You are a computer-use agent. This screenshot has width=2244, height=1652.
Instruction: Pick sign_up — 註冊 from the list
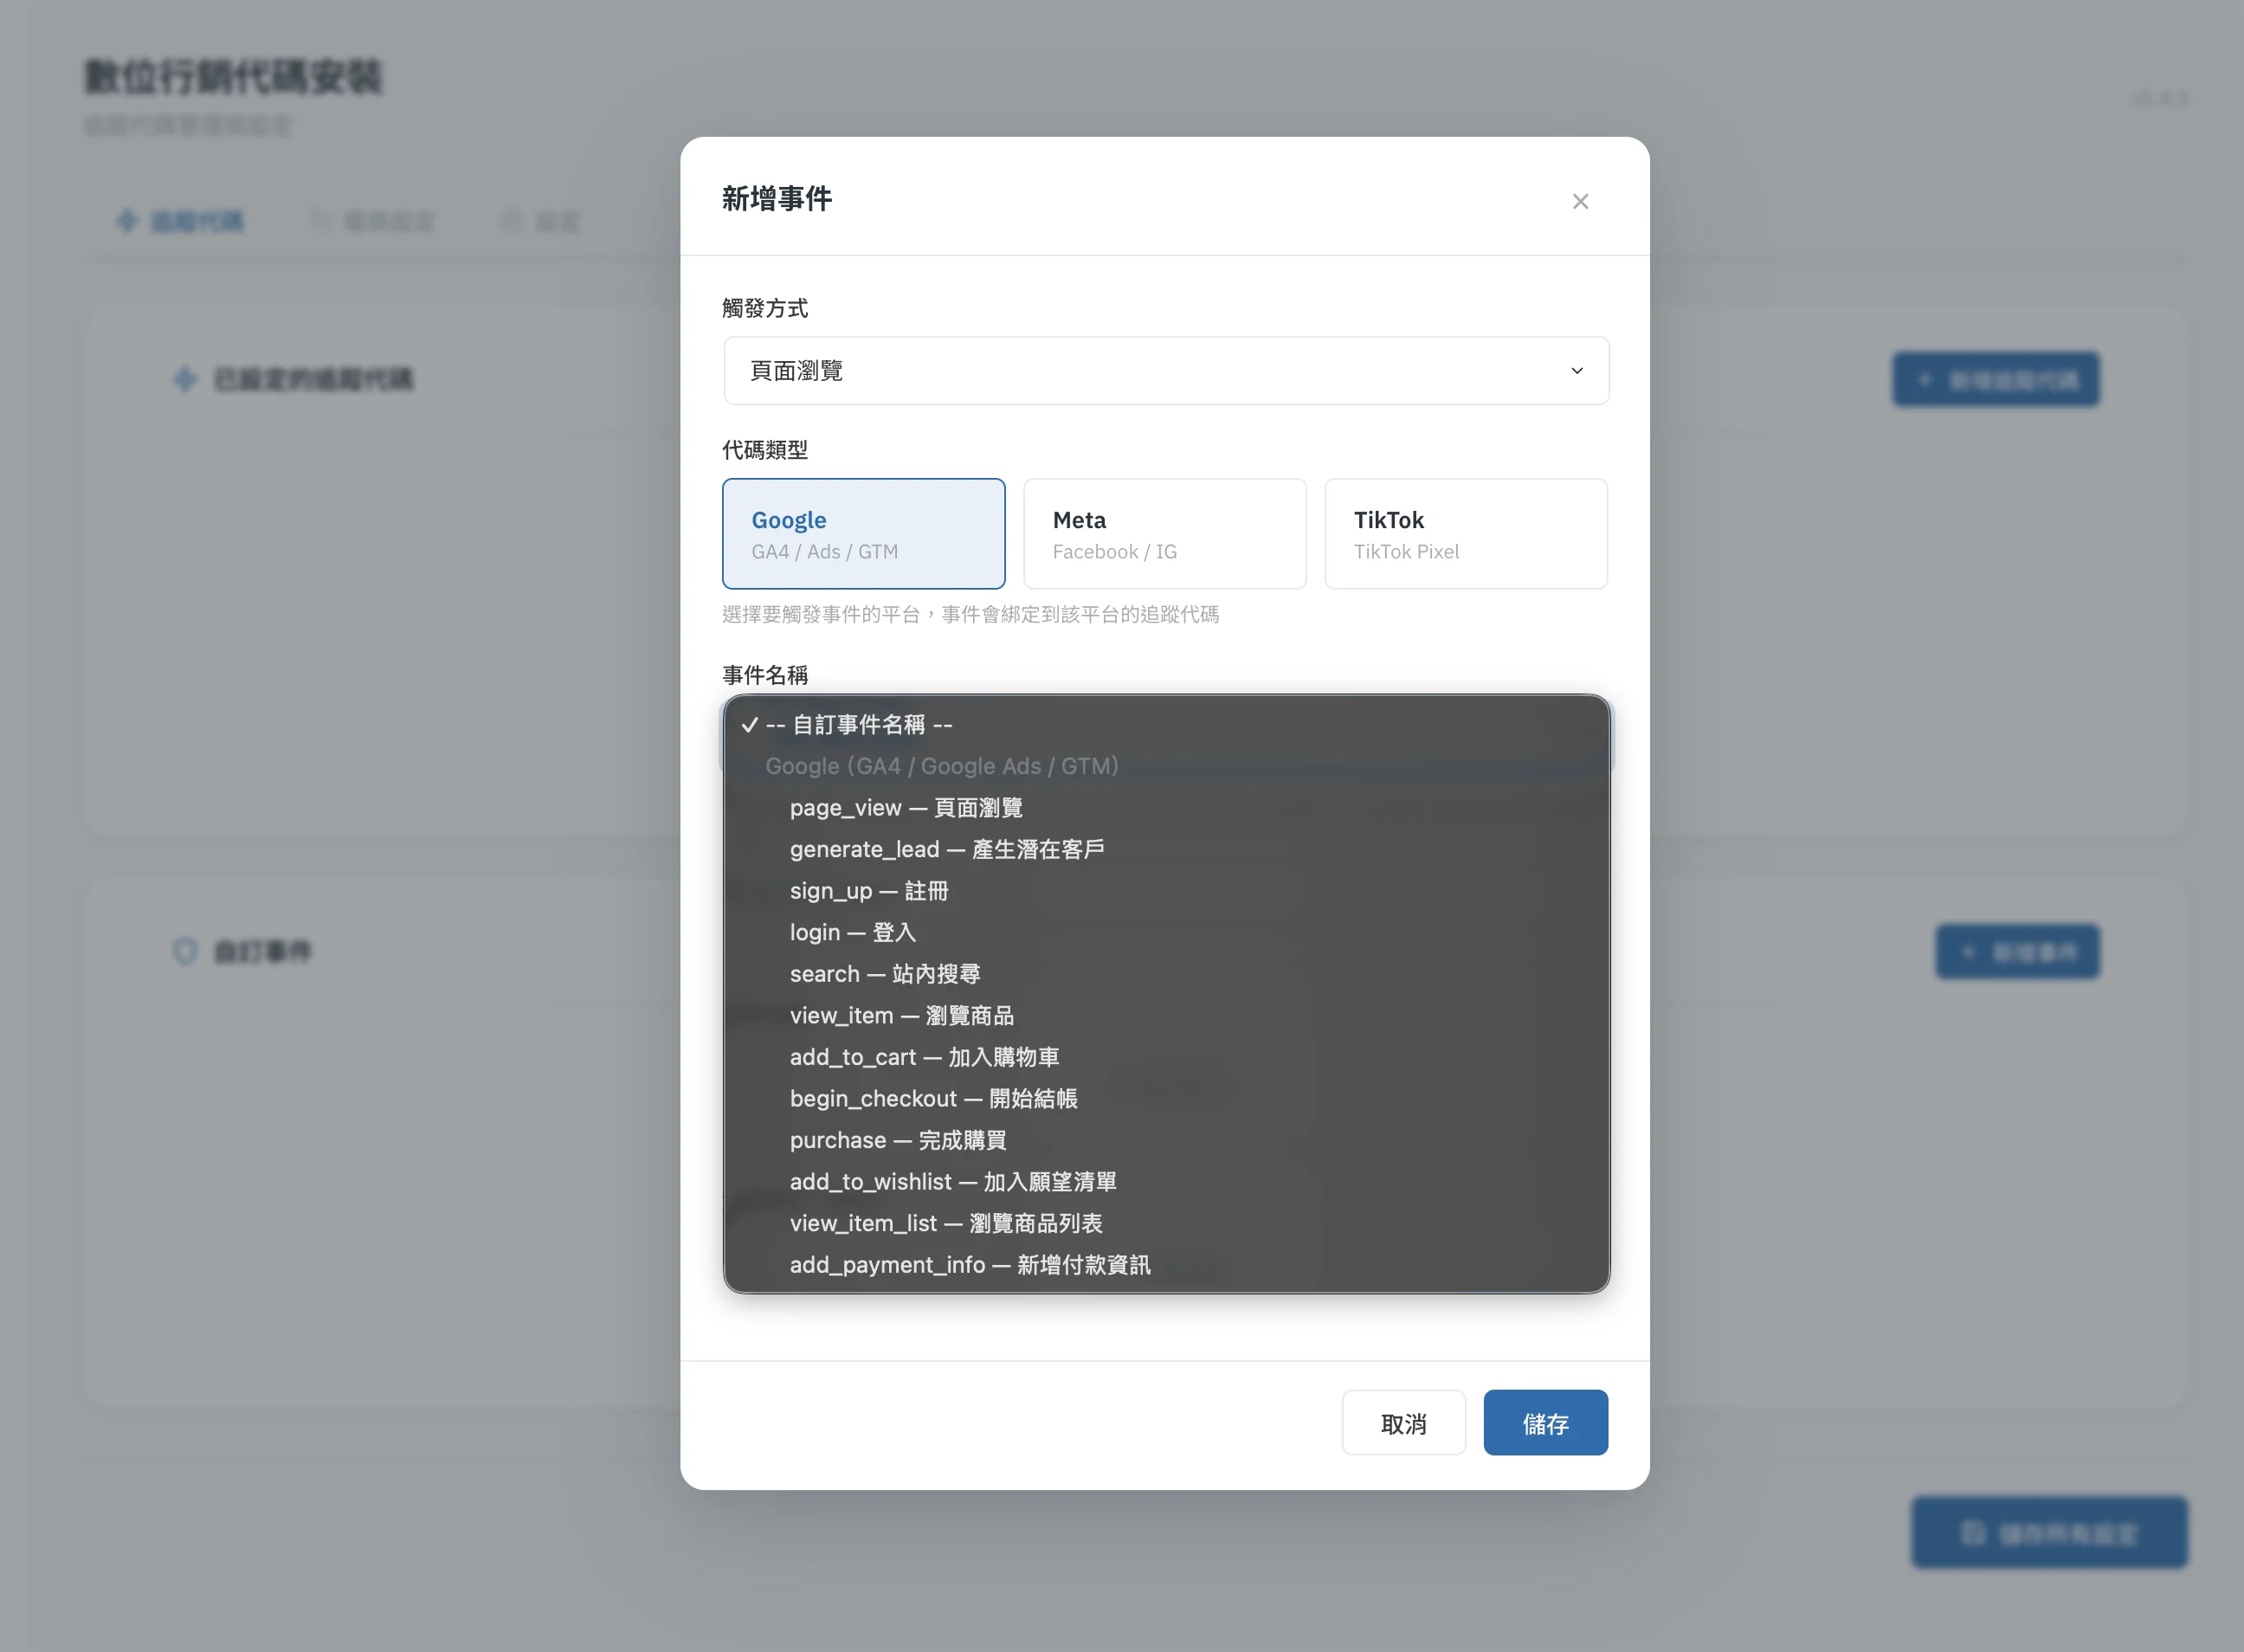click(868, 890)
